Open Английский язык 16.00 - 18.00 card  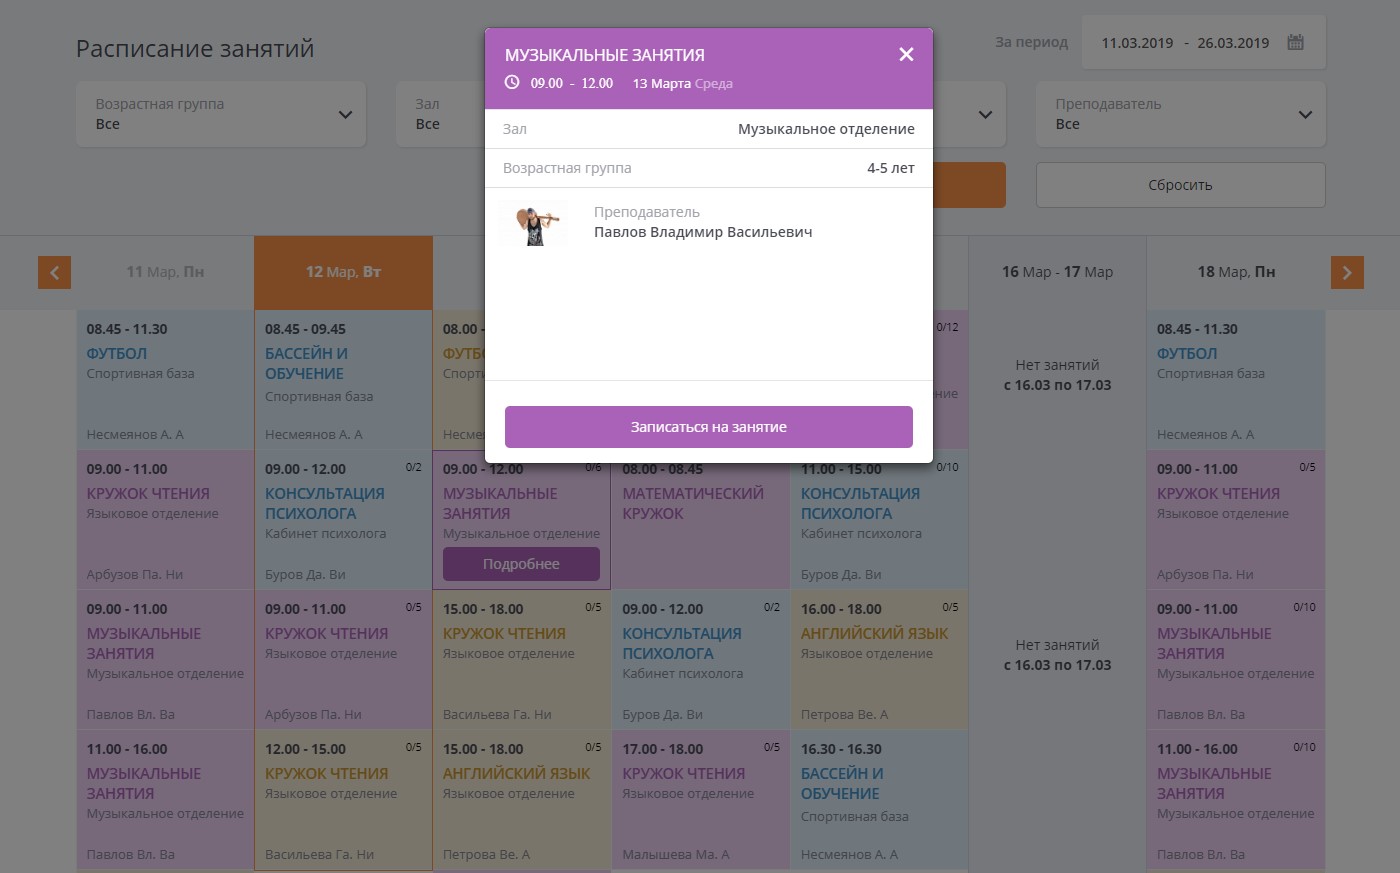point(878,660)
